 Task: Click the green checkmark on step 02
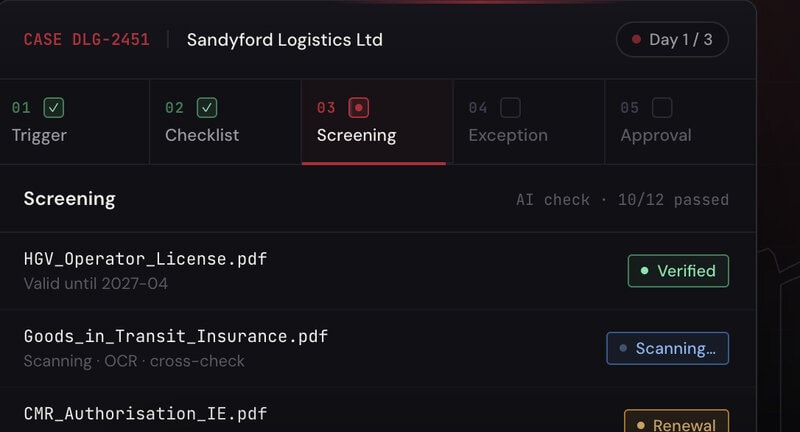207,108
